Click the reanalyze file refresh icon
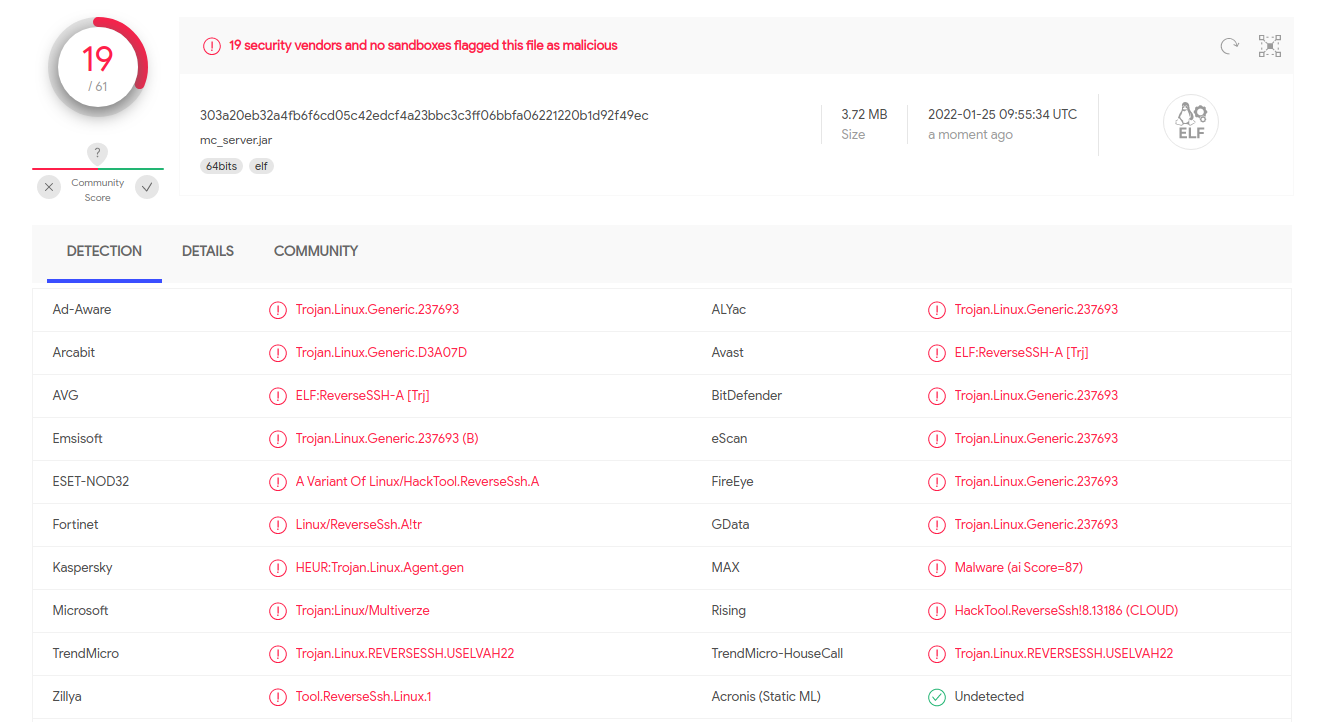The image size is (1324, 722). coord(1229,46)
